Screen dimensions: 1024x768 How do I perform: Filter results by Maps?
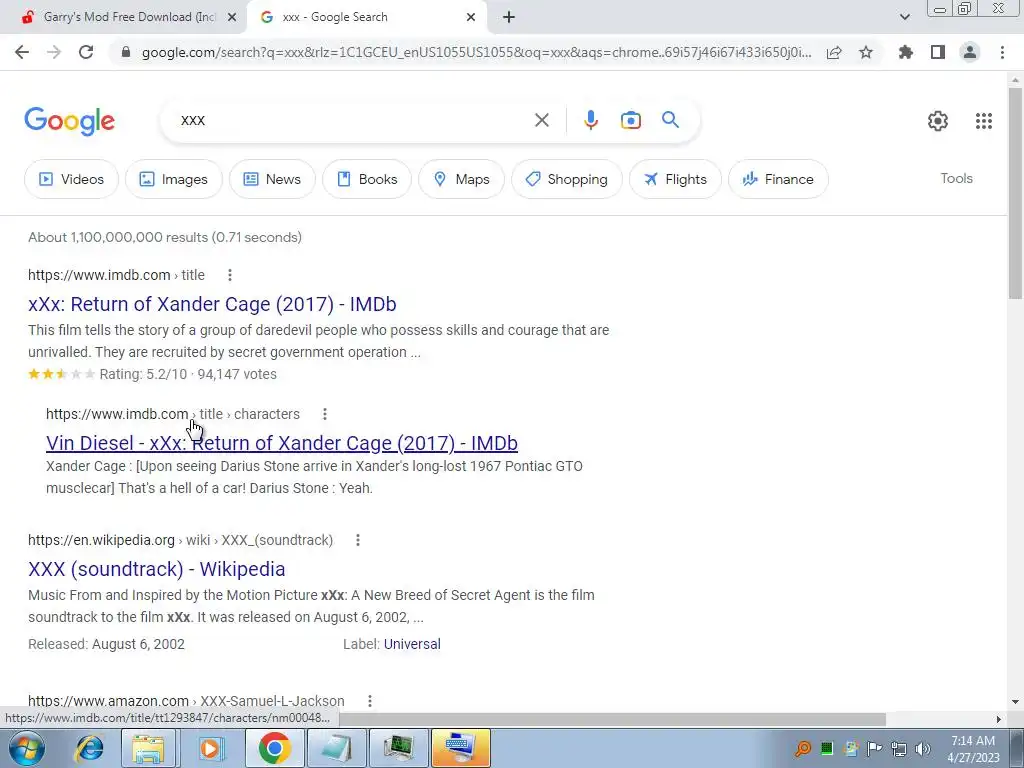(461, 179)
